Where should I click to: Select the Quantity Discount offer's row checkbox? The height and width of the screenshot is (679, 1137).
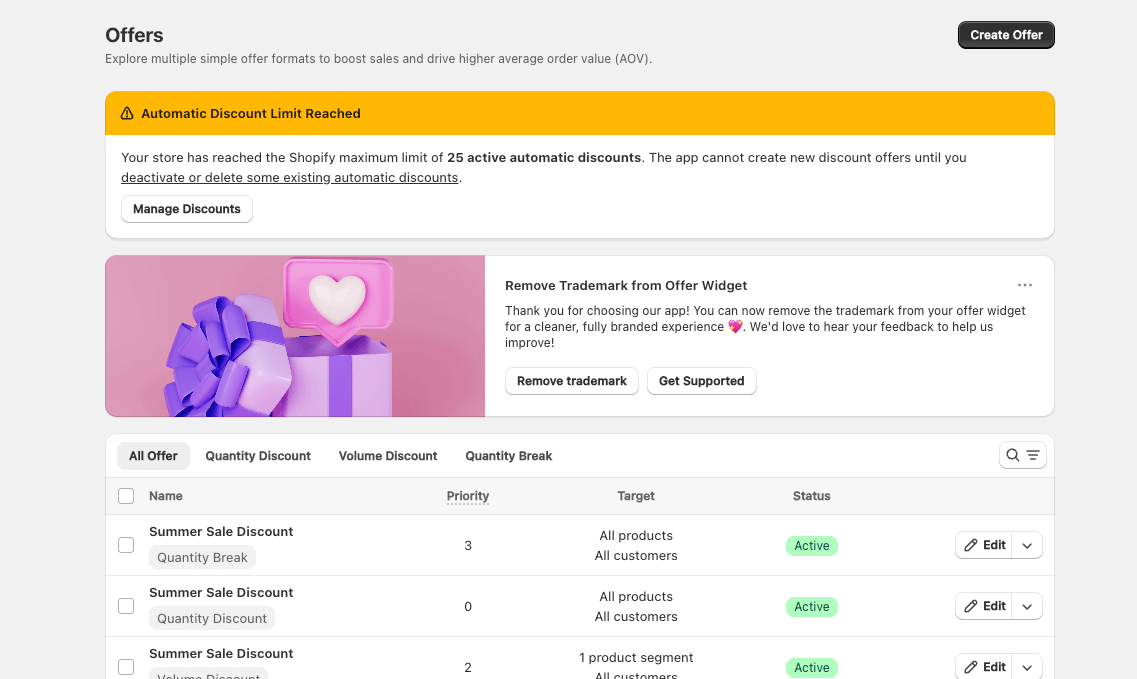(x=125, y=606)
